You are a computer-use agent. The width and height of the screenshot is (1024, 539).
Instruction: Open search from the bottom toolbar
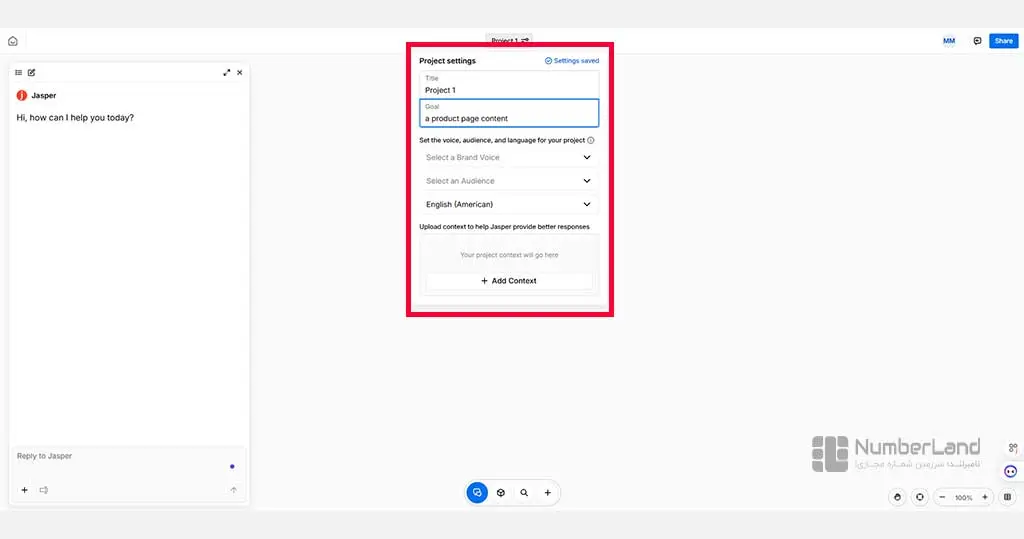click(x=524, y=493)
